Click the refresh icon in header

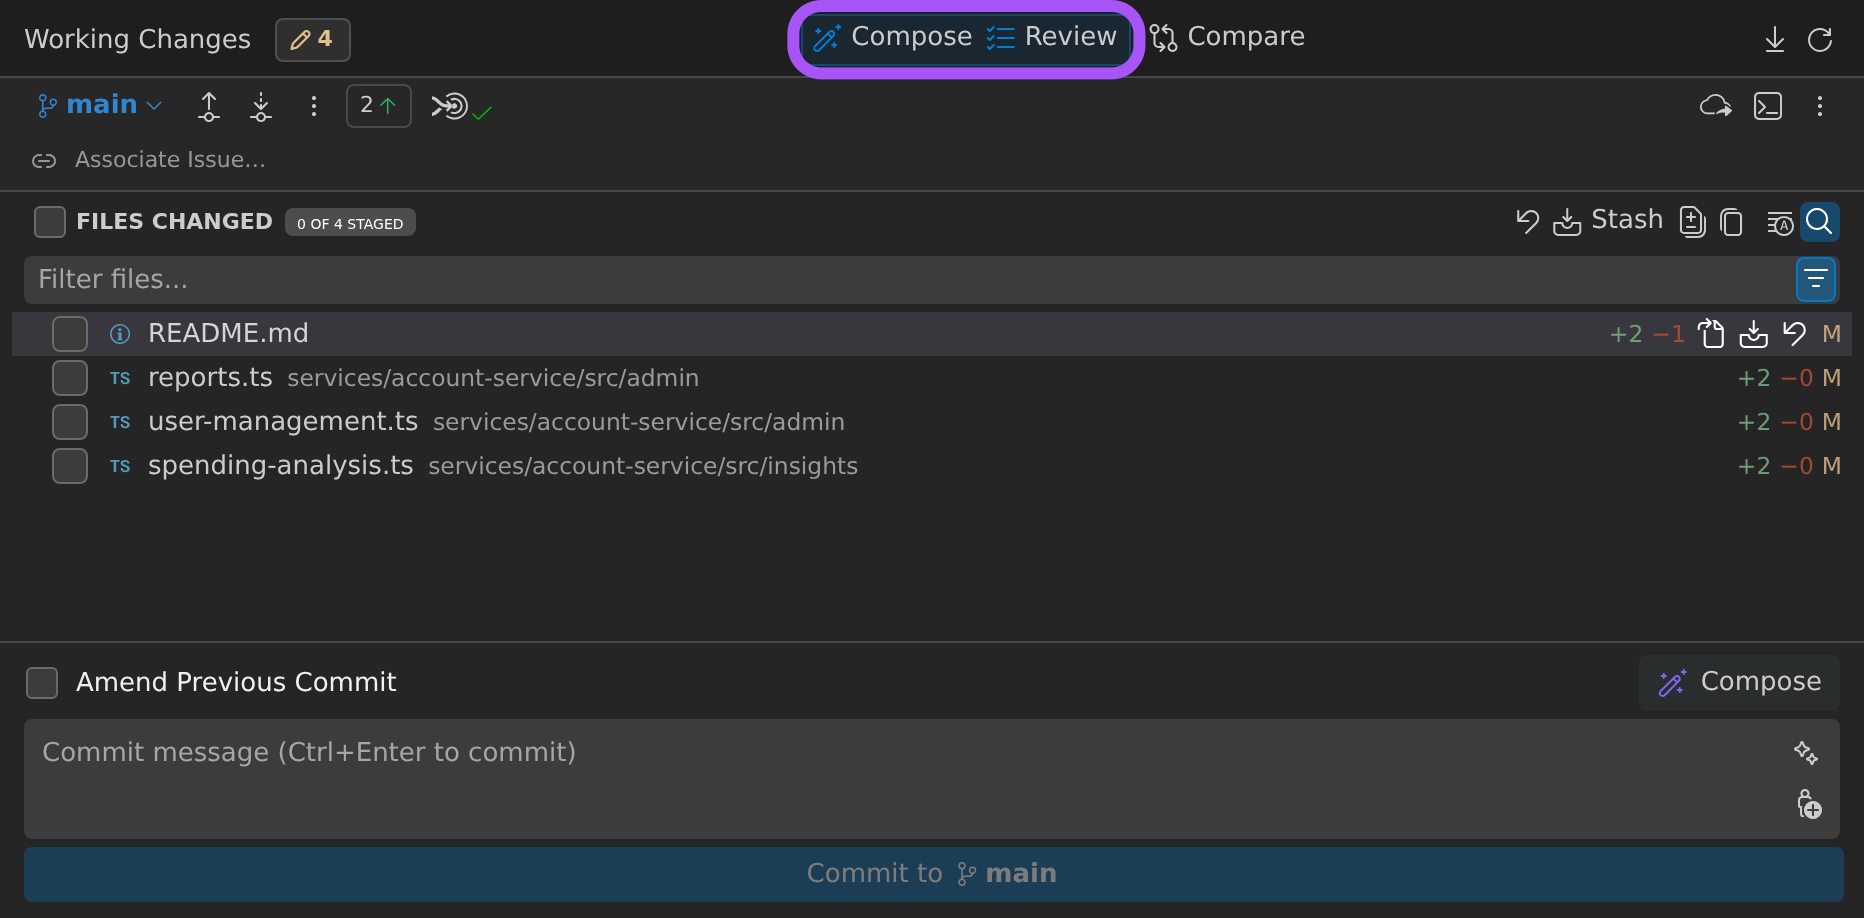[1820, 40]
